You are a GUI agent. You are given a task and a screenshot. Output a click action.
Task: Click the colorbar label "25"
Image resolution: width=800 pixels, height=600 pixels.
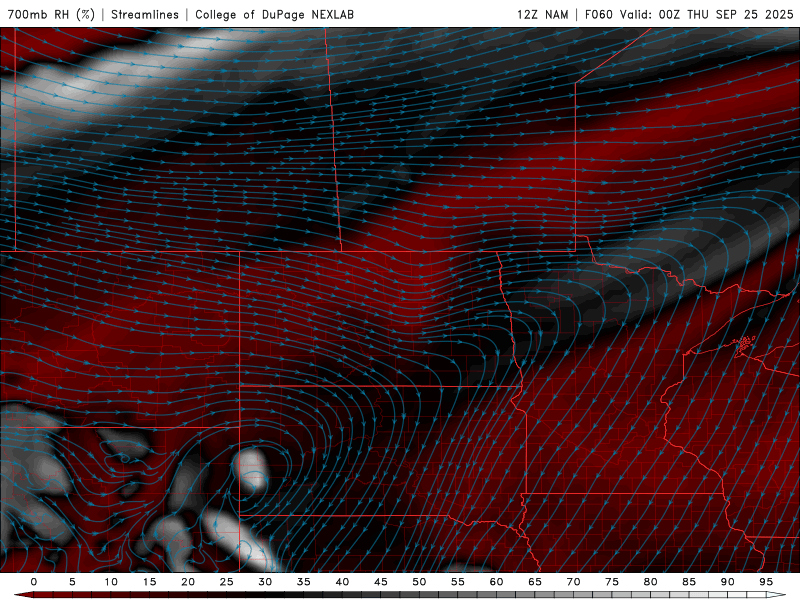[227, 582]
